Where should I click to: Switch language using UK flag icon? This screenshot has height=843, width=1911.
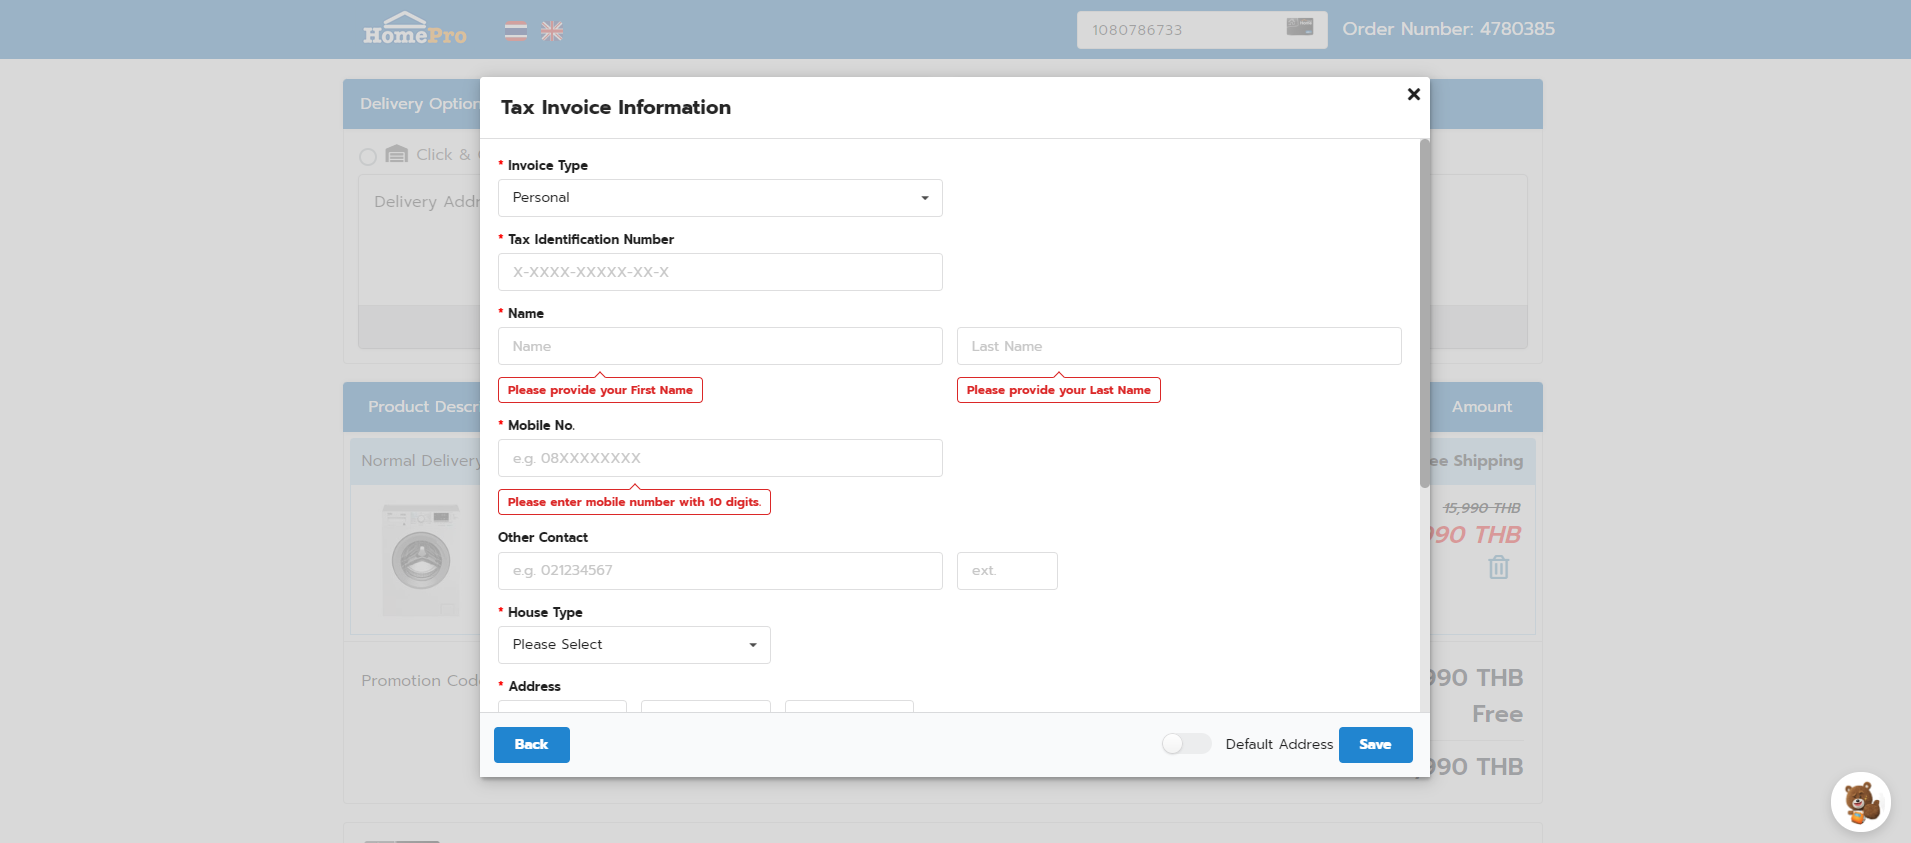(x=552, y=31)
